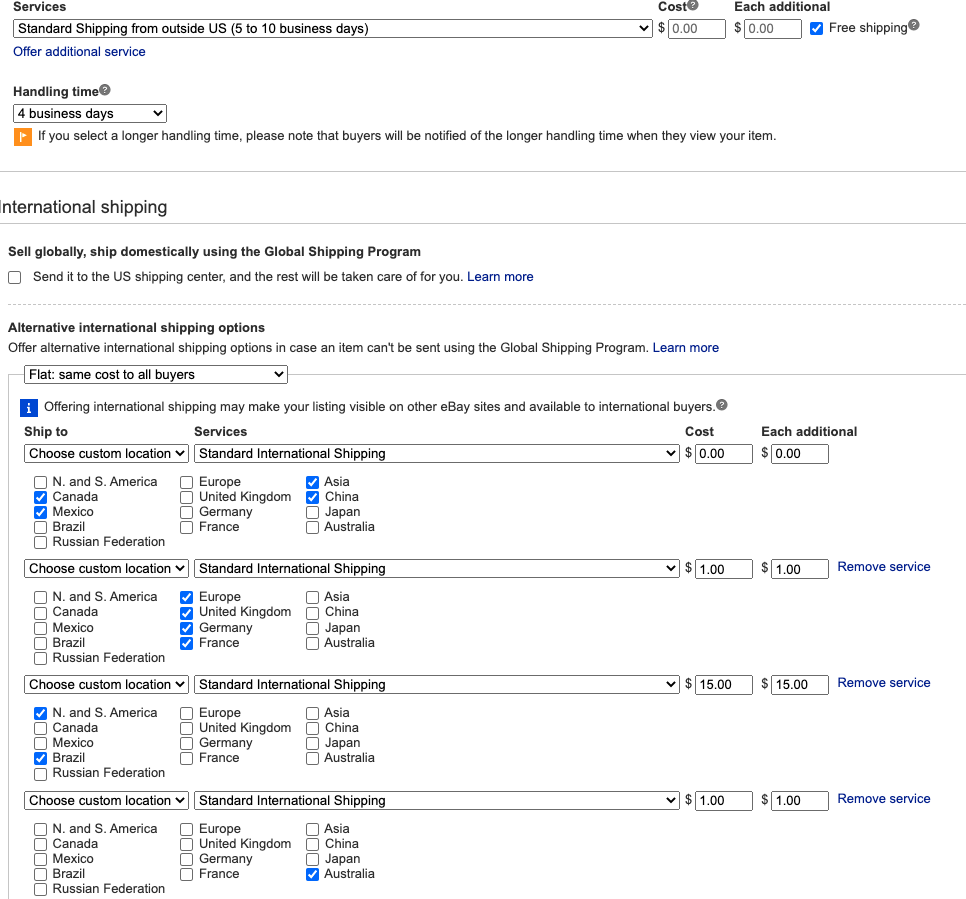966x899 pixels.
Task: Click the Offer additional service link
Action: pos(79,52)
